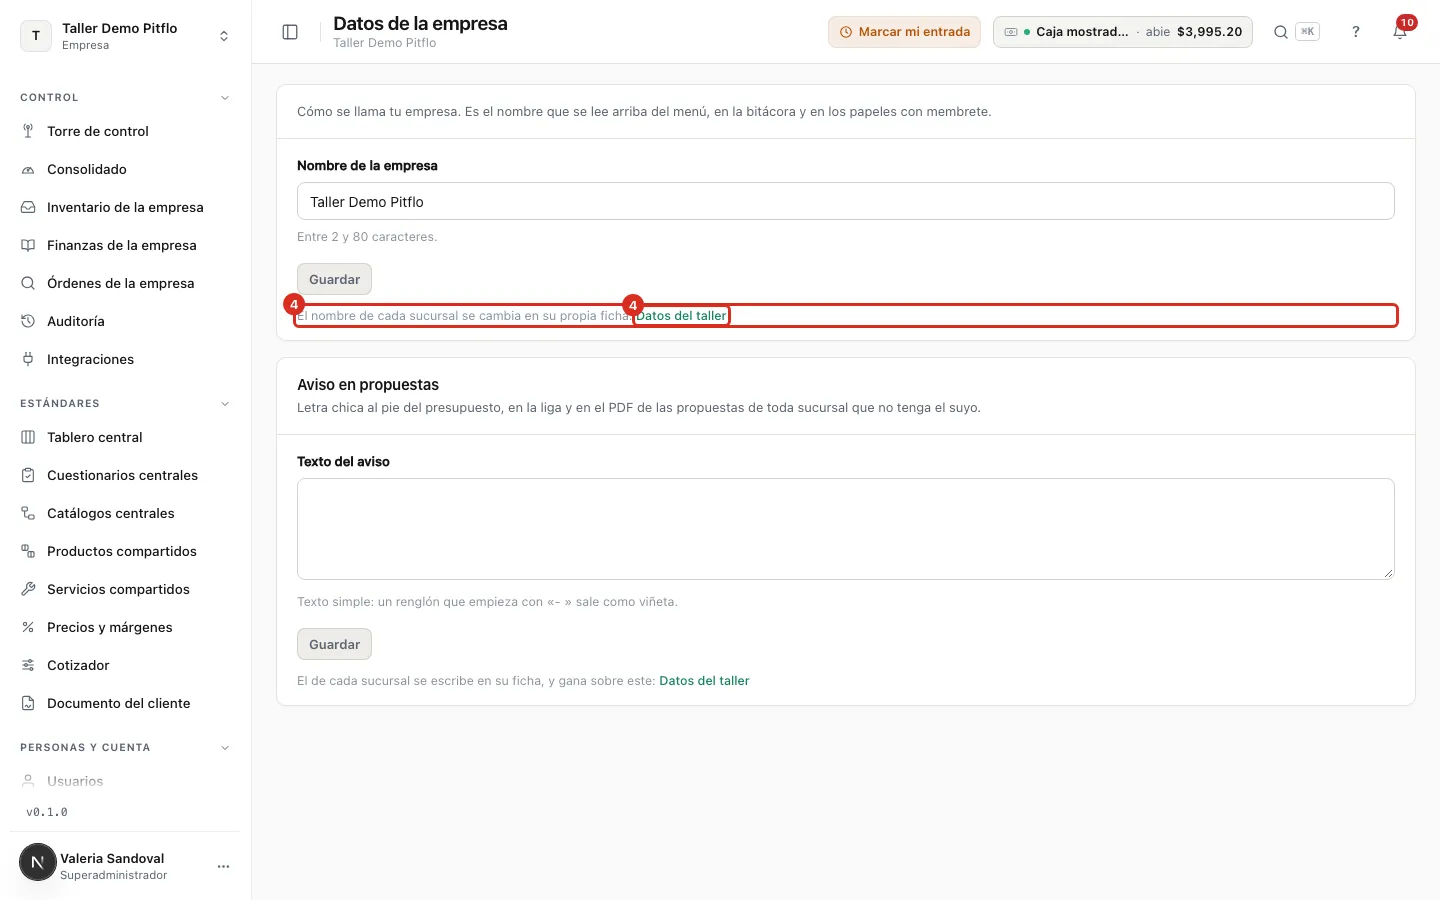Focus the Texto del aviso textarea
Screen dimensions: 1440x900
pyautogui.click(x=846, y=529)
